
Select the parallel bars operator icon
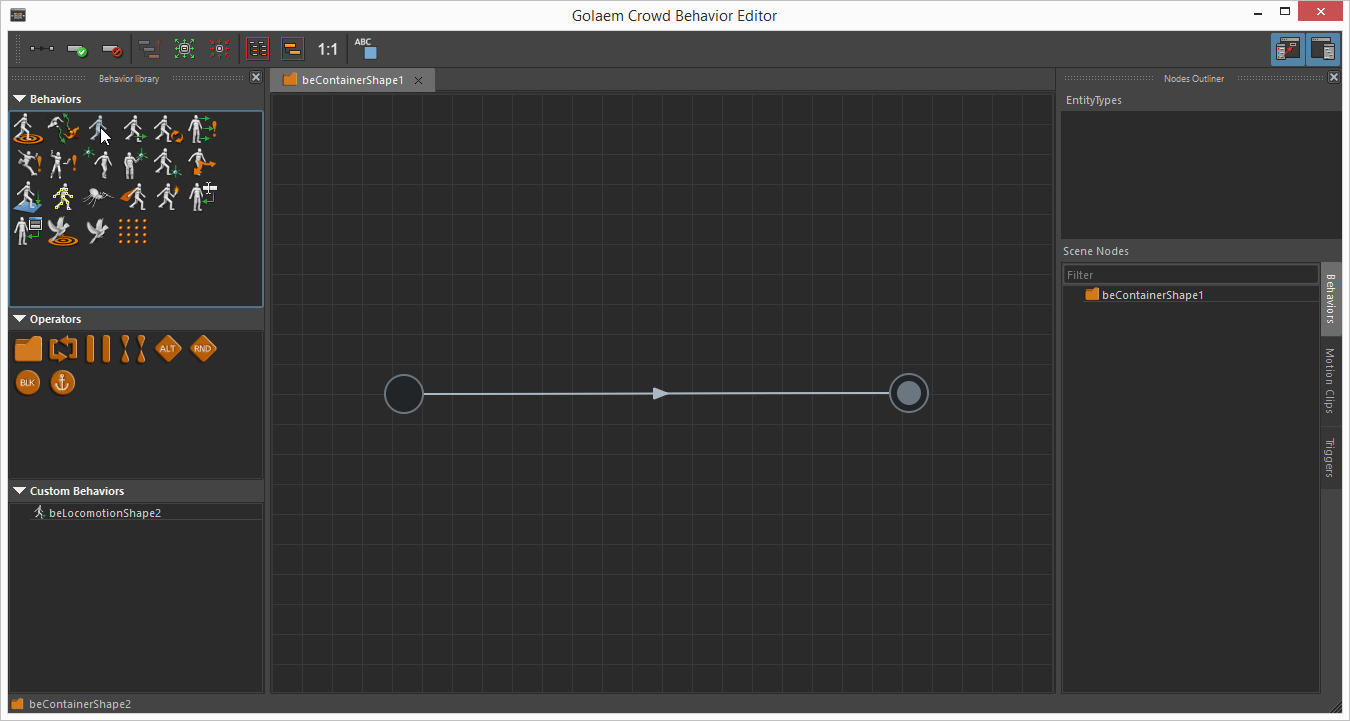coord(98,349)
